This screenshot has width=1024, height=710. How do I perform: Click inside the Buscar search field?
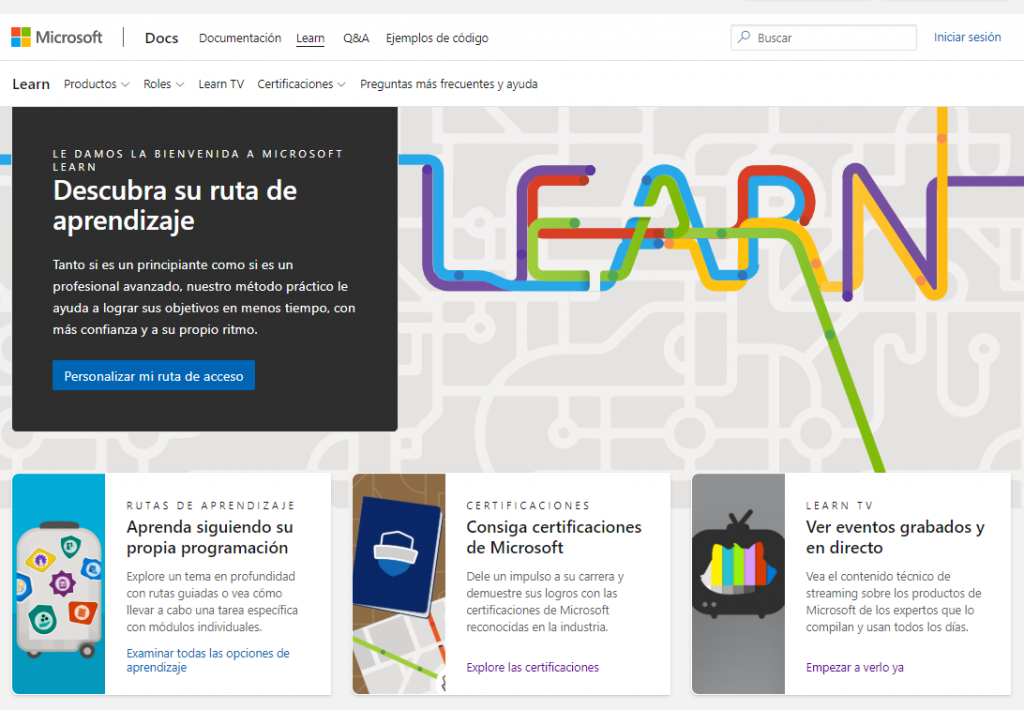(820, 37)
